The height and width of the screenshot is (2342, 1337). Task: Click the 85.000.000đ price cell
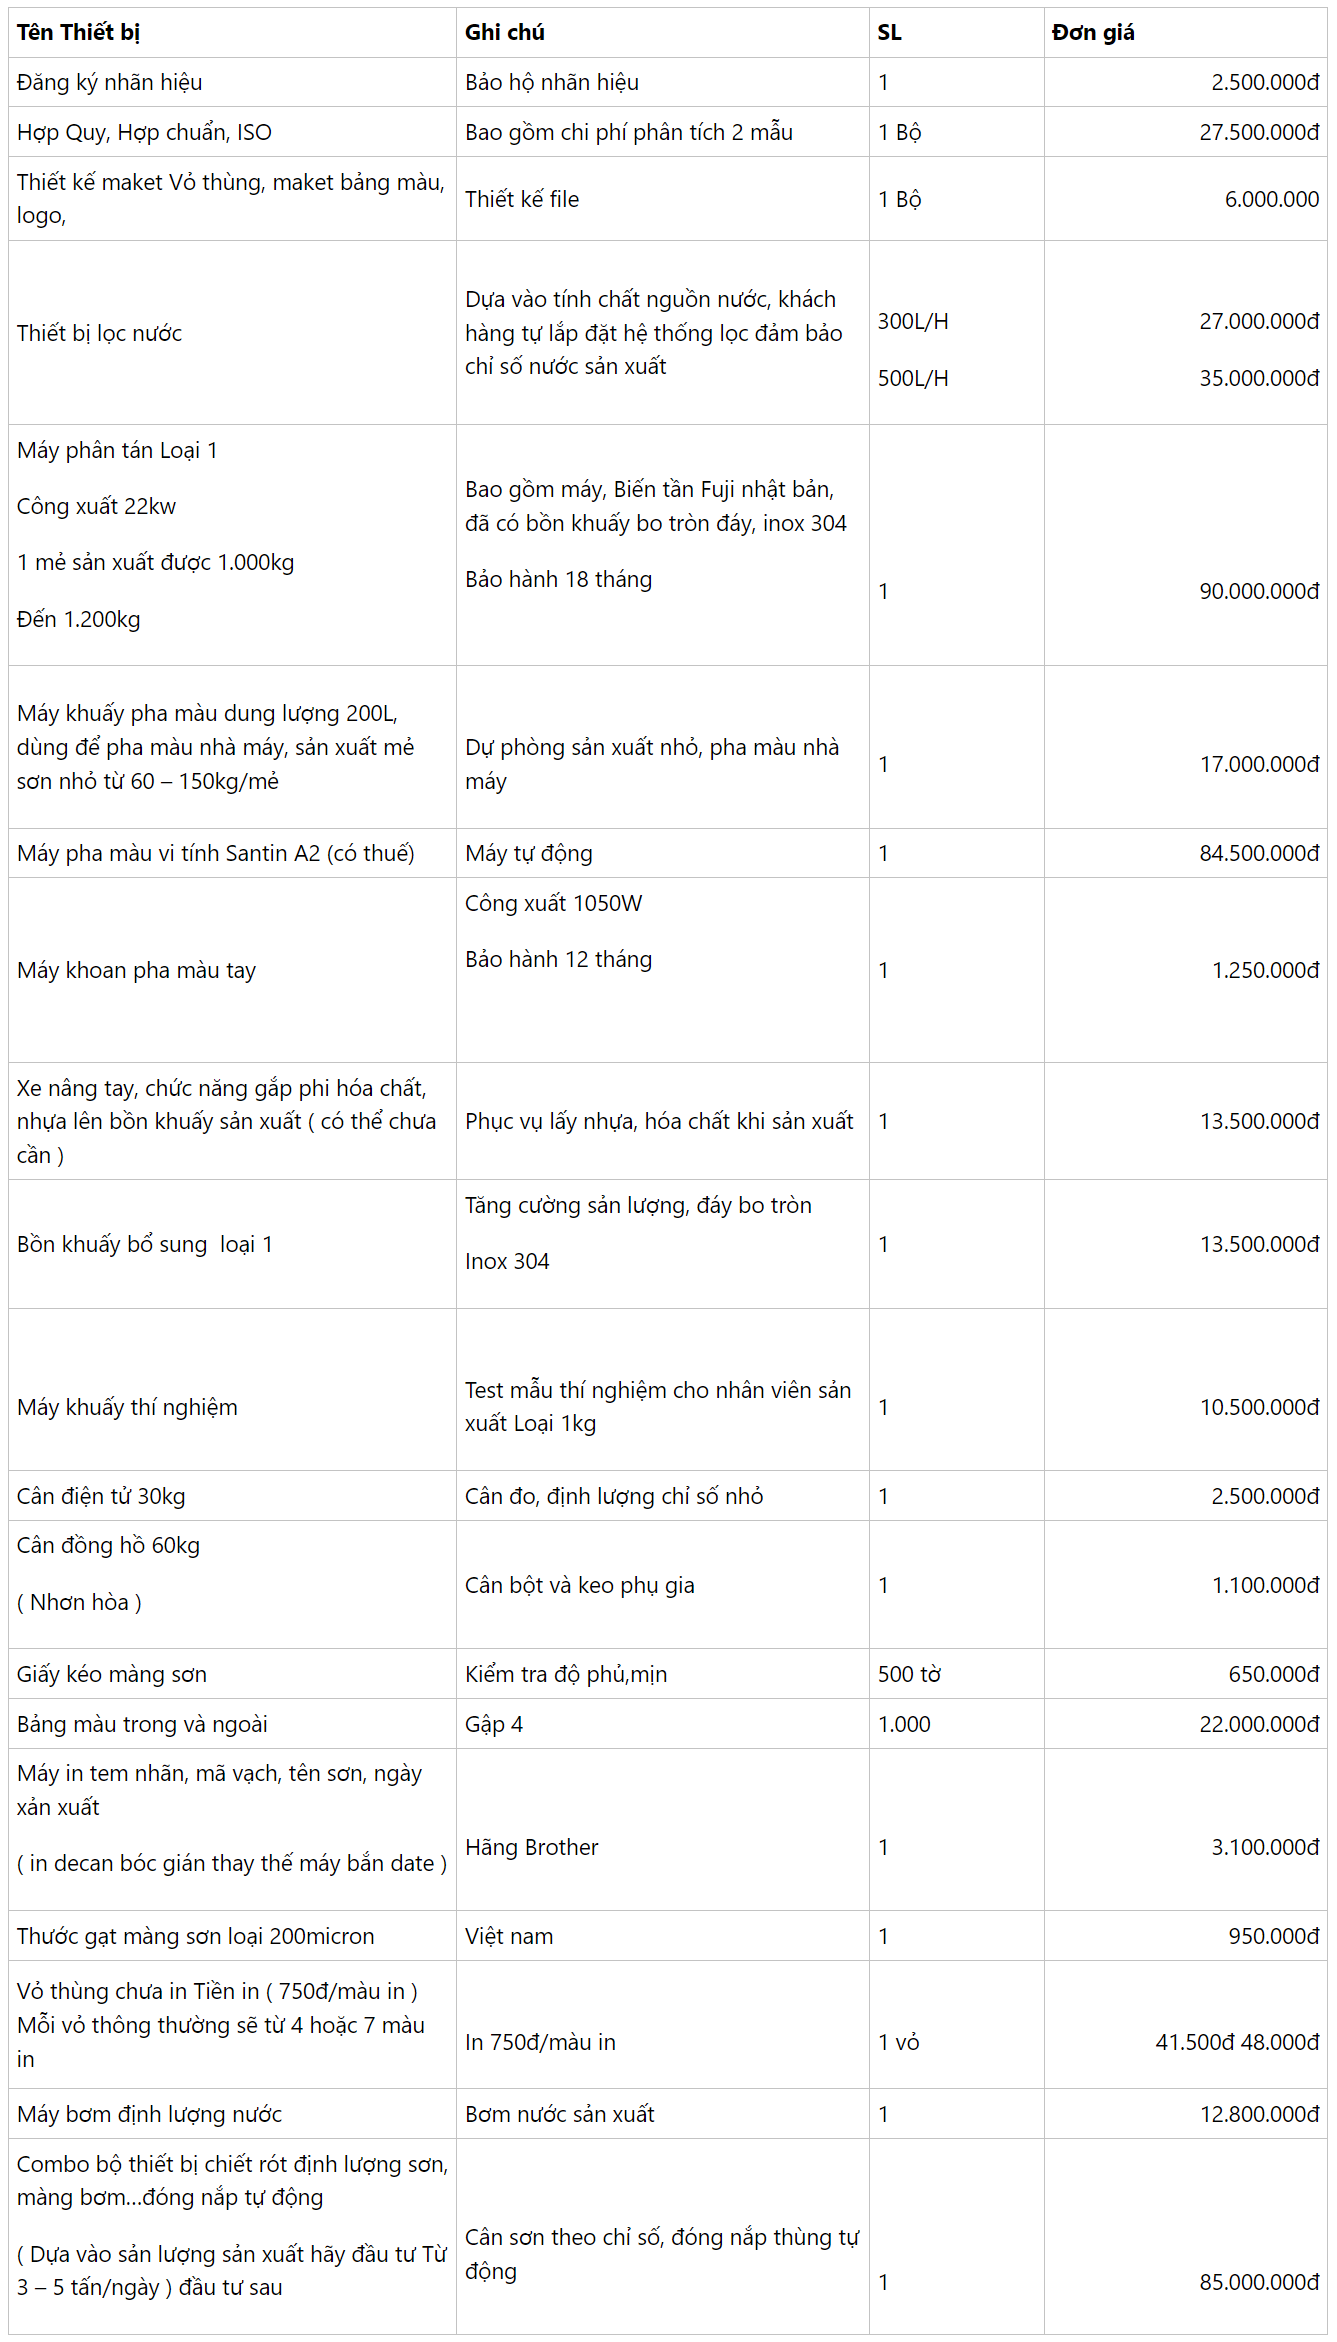(1258, 2282)
